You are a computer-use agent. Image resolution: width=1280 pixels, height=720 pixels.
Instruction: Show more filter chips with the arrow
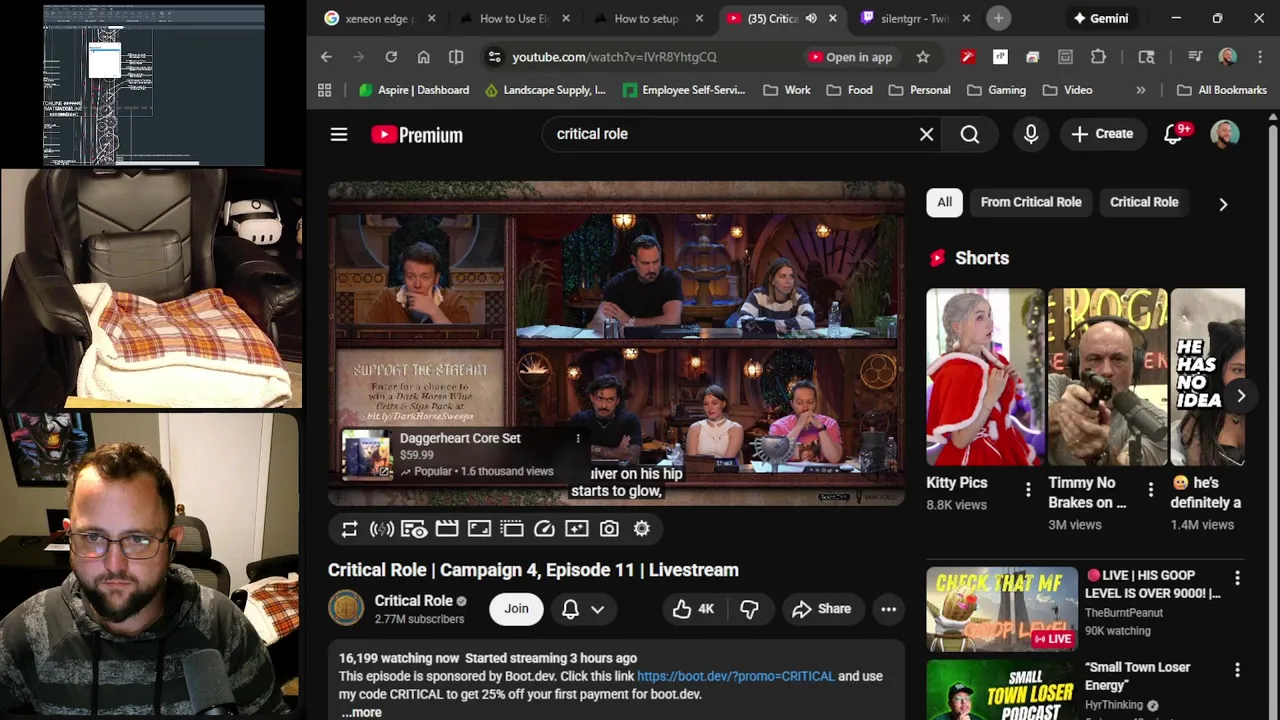1223,204
